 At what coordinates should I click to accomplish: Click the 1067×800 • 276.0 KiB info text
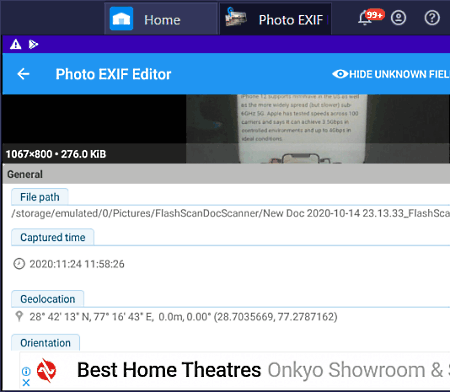click(x=56, y=154)
